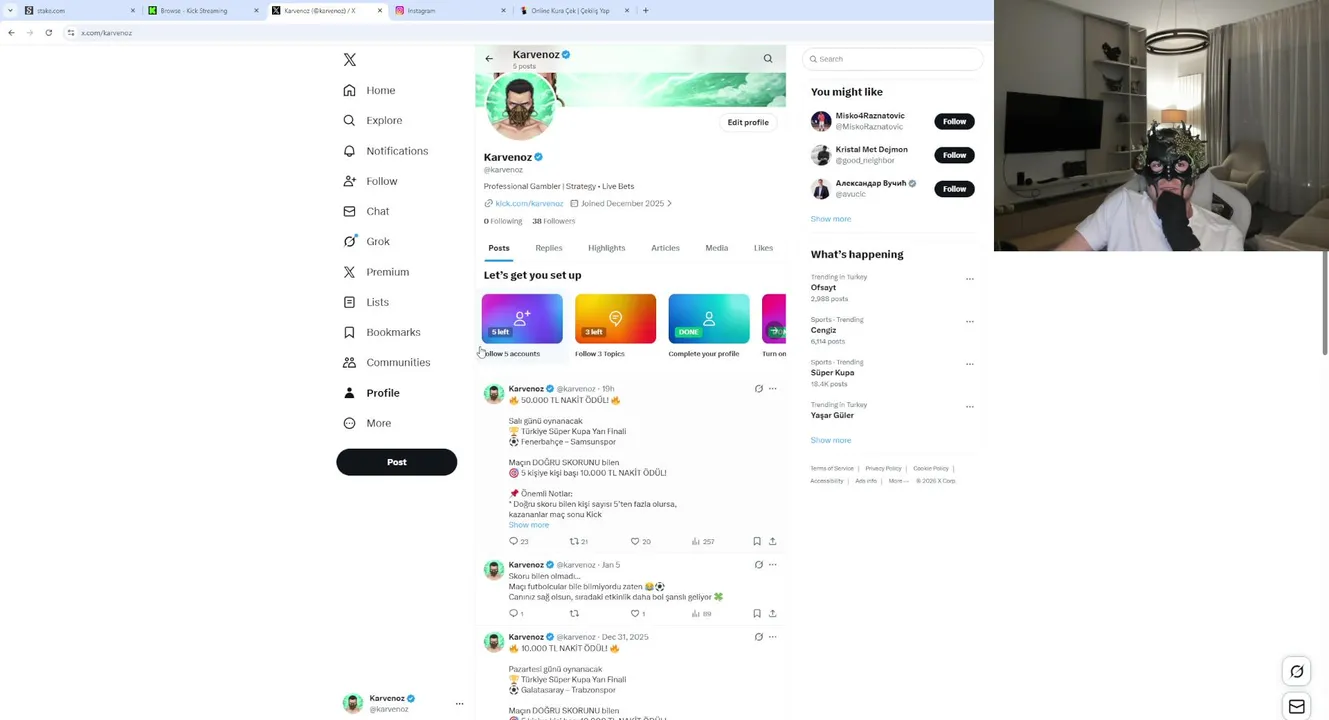Open options for the Yaşar Güler trend
The width and height of the screenshot is (1329, 720).
(969, 407)
